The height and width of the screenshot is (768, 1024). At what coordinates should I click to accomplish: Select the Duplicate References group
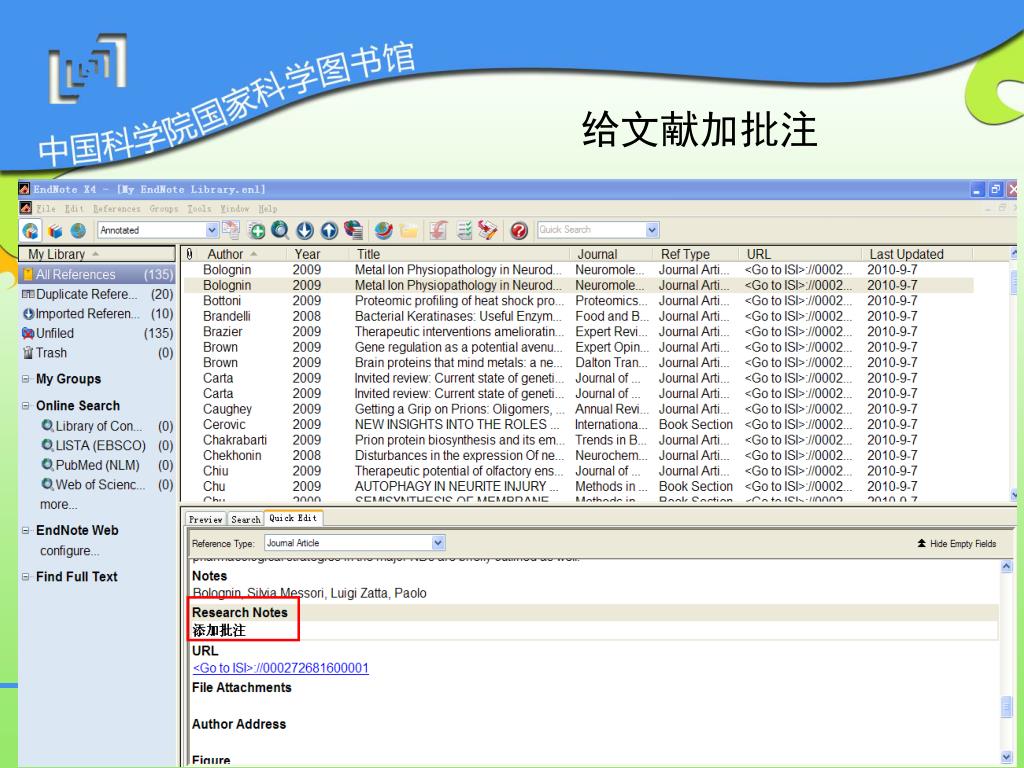coord(98,294)
